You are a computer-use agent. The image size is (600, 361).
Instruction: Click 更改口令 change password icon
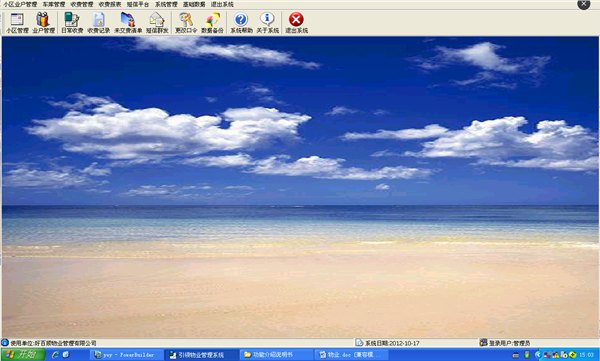click(186, 23)
